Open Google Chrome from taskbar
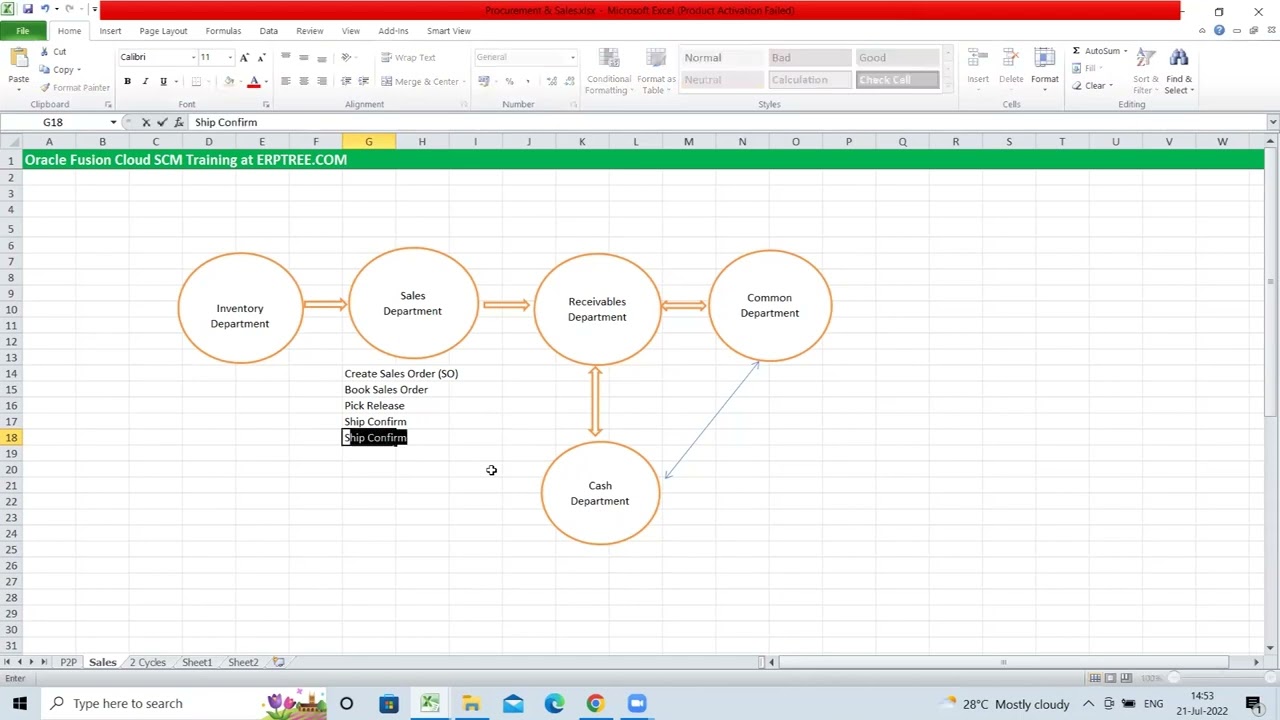1280x720 pixels. [x=595, y=703]
